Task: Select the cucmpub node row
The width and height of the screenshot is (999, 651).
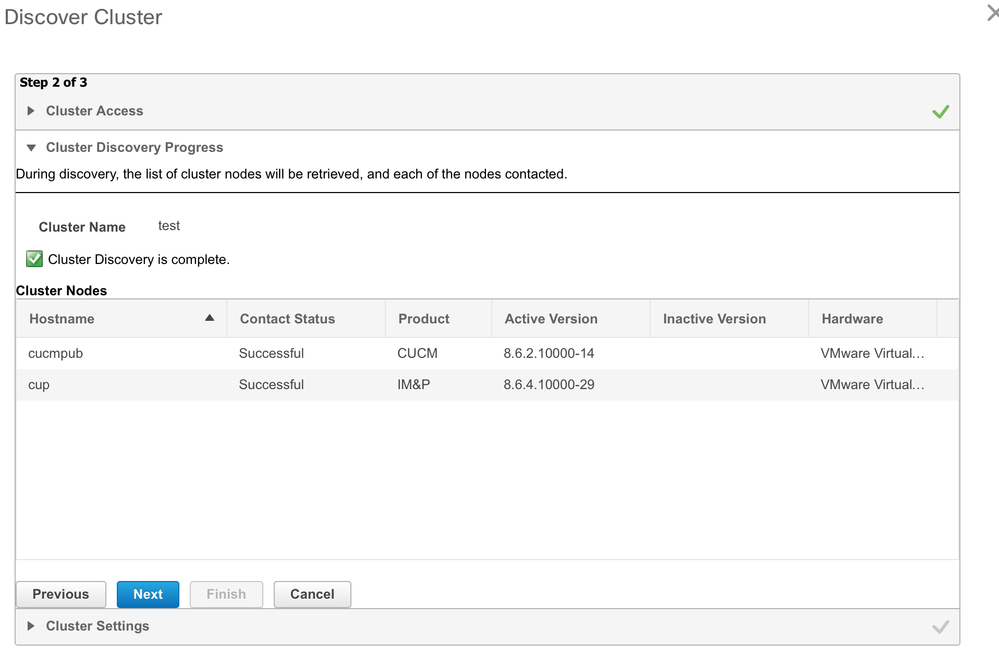Action: point(487,354)
